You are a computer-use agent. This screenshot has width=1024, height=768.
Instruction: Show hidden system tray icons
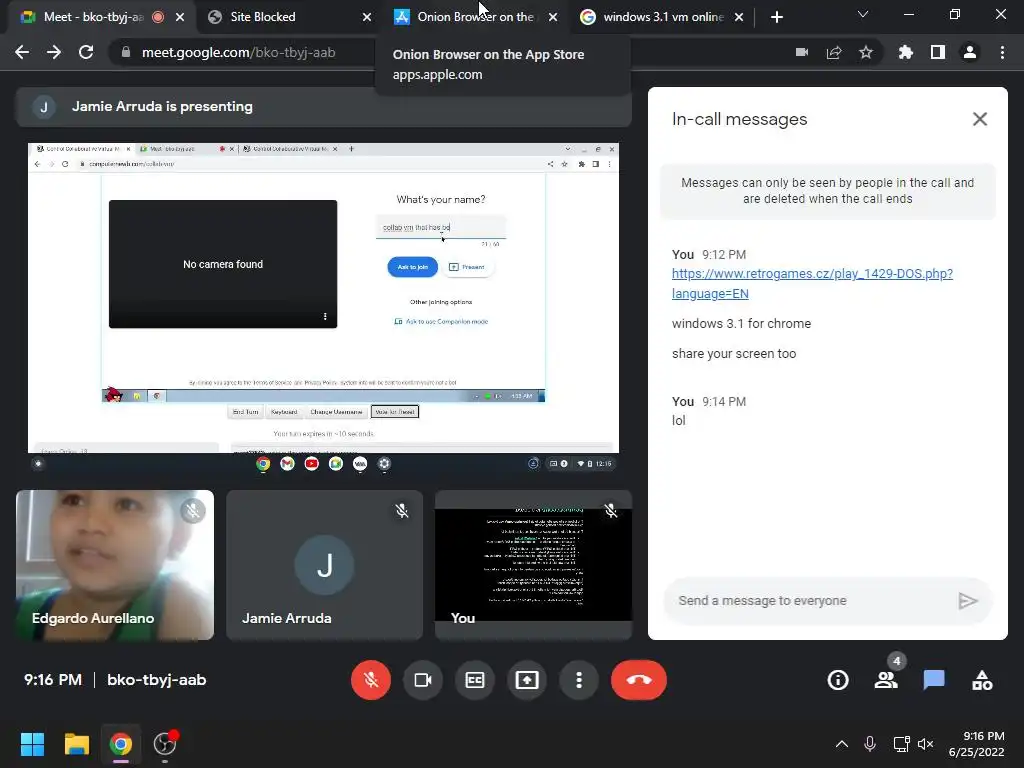842,744
